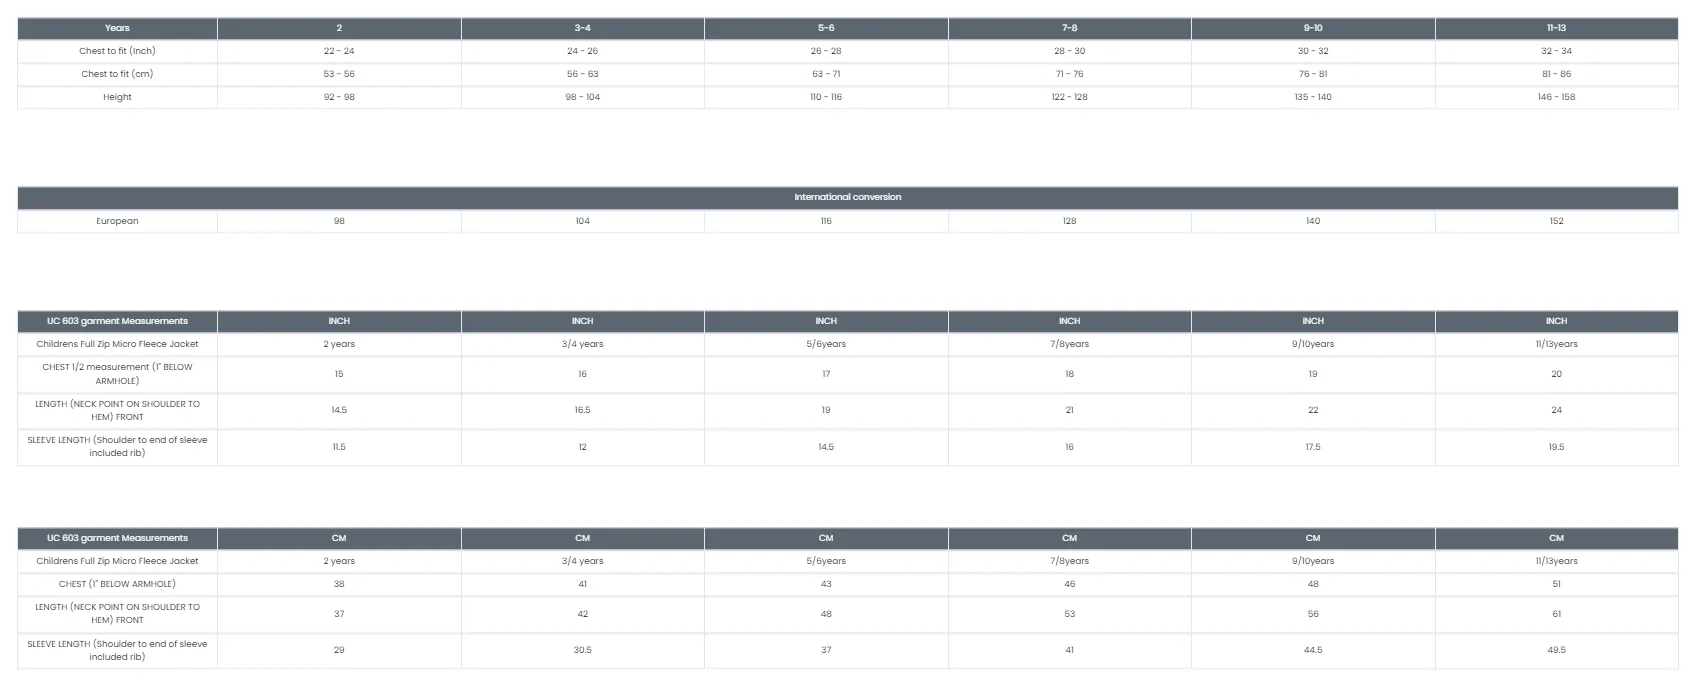Click 'UC 603 garment Measurements' inch table header
Viewport: 1691px width, 692px height.
click(x=117, y=321)
